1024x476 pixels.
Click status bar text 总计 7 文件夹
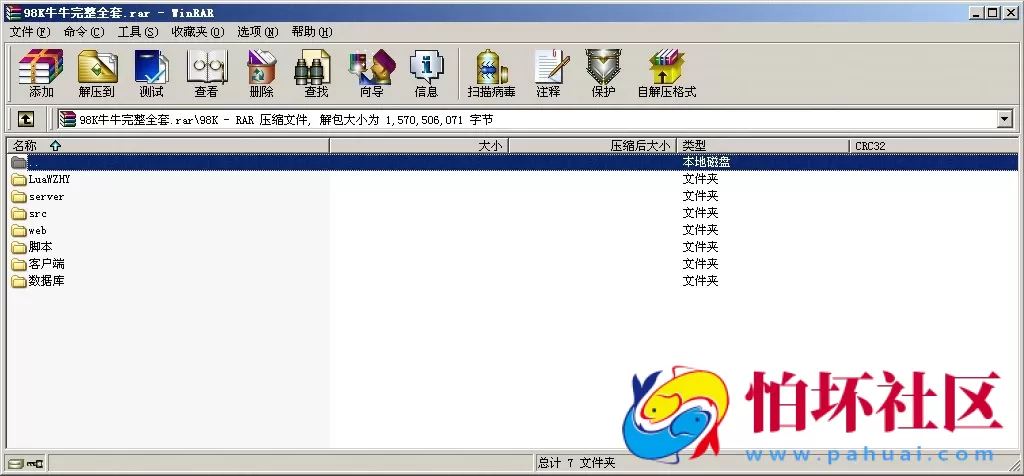[577, 464]
